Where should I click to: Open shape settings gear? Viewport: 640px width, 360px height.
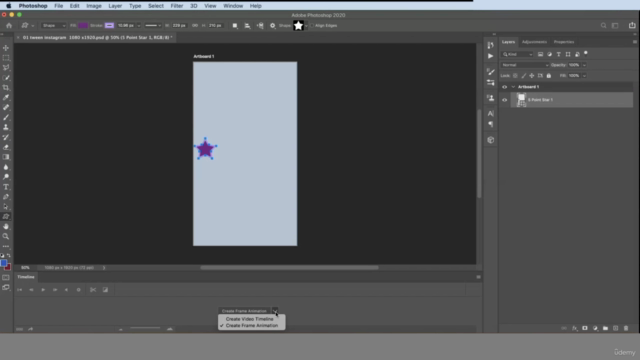click(x=273, y=25)
